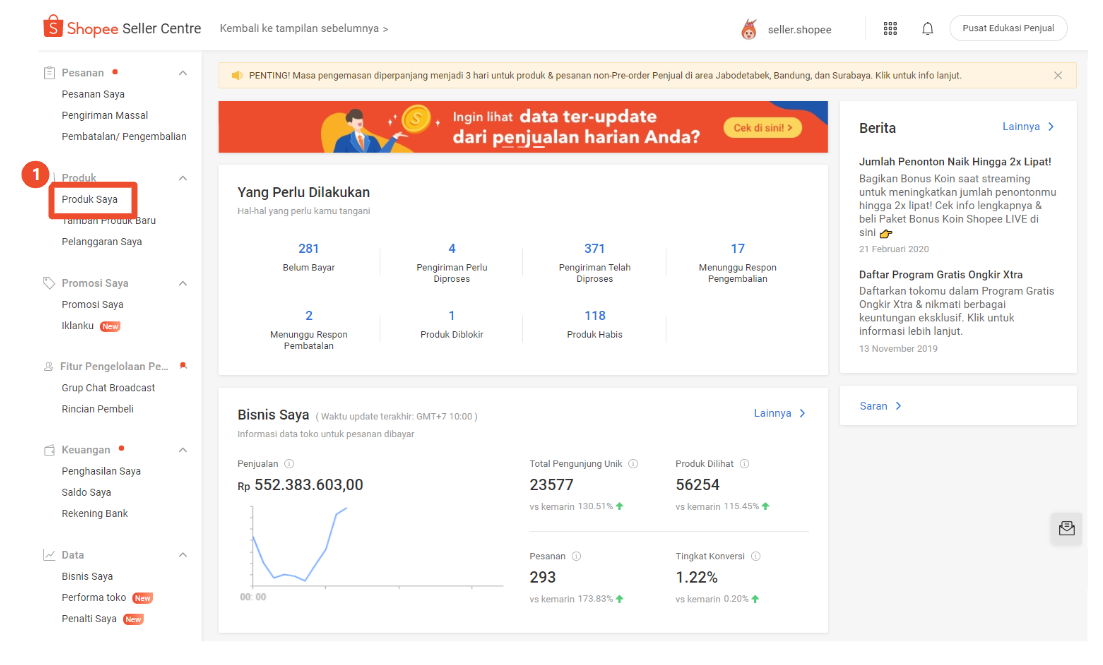Screen dimensions: 1103x665
Task: Open the floating inbox icon at right edge
Action: coord(1066,528)
